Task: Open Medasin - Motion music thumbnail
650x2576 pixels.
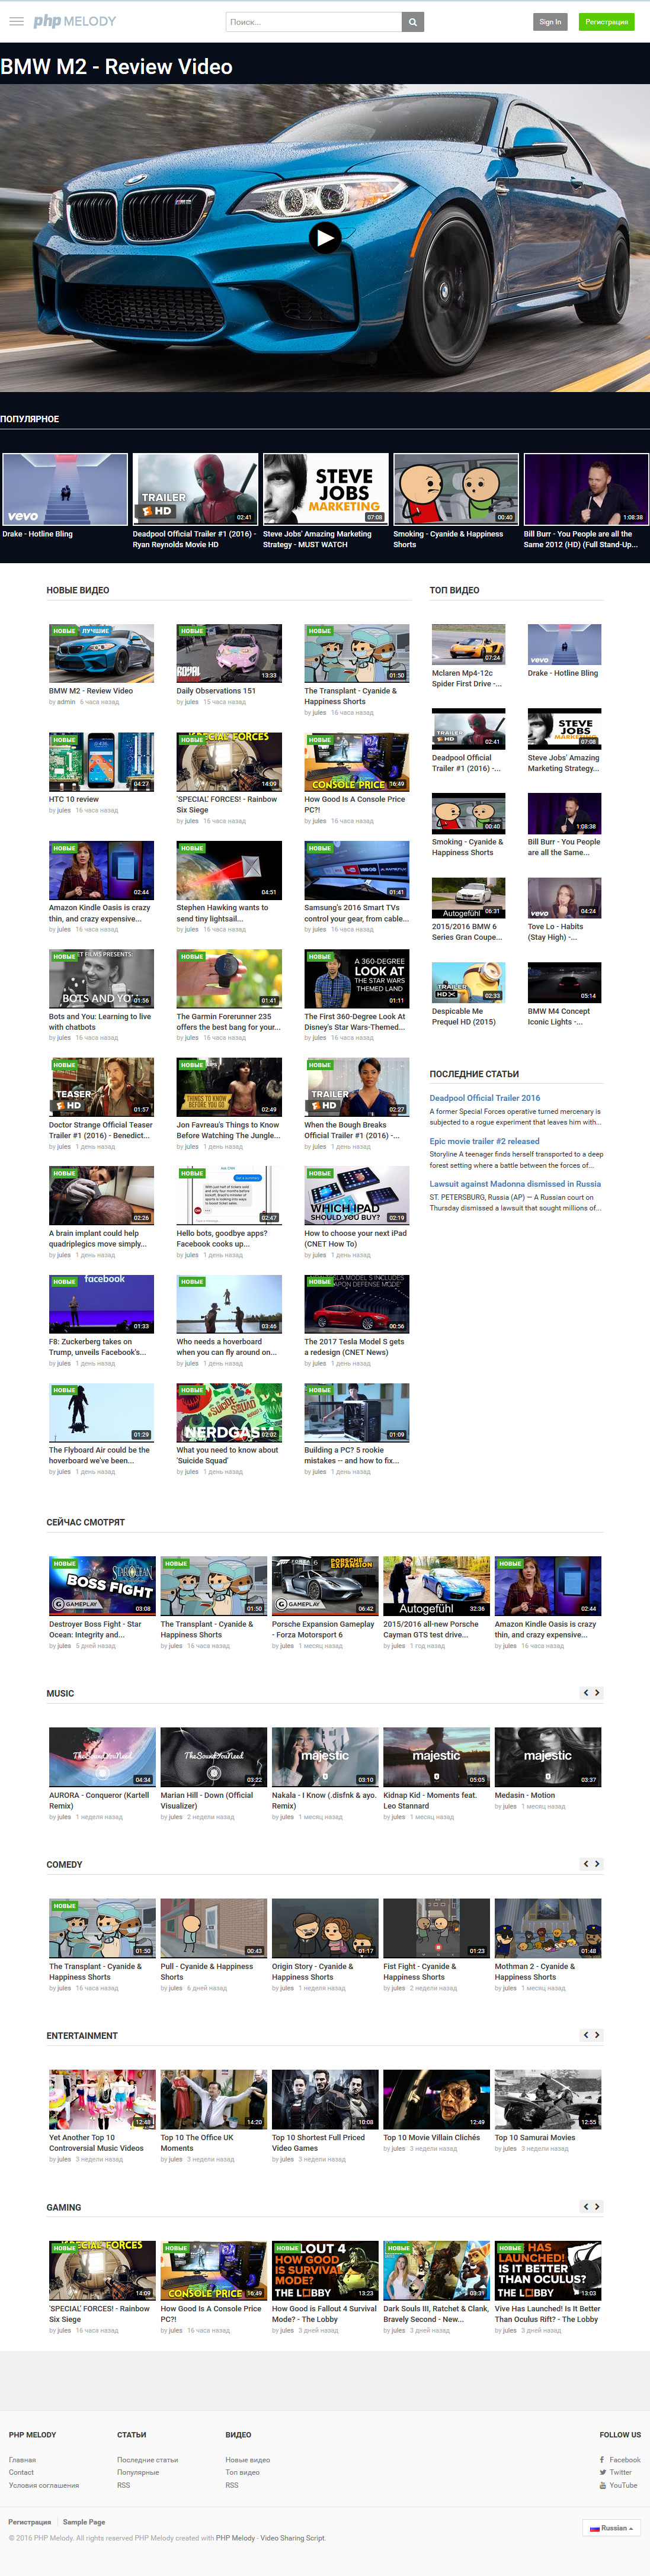Action: tap(548, 1756)
